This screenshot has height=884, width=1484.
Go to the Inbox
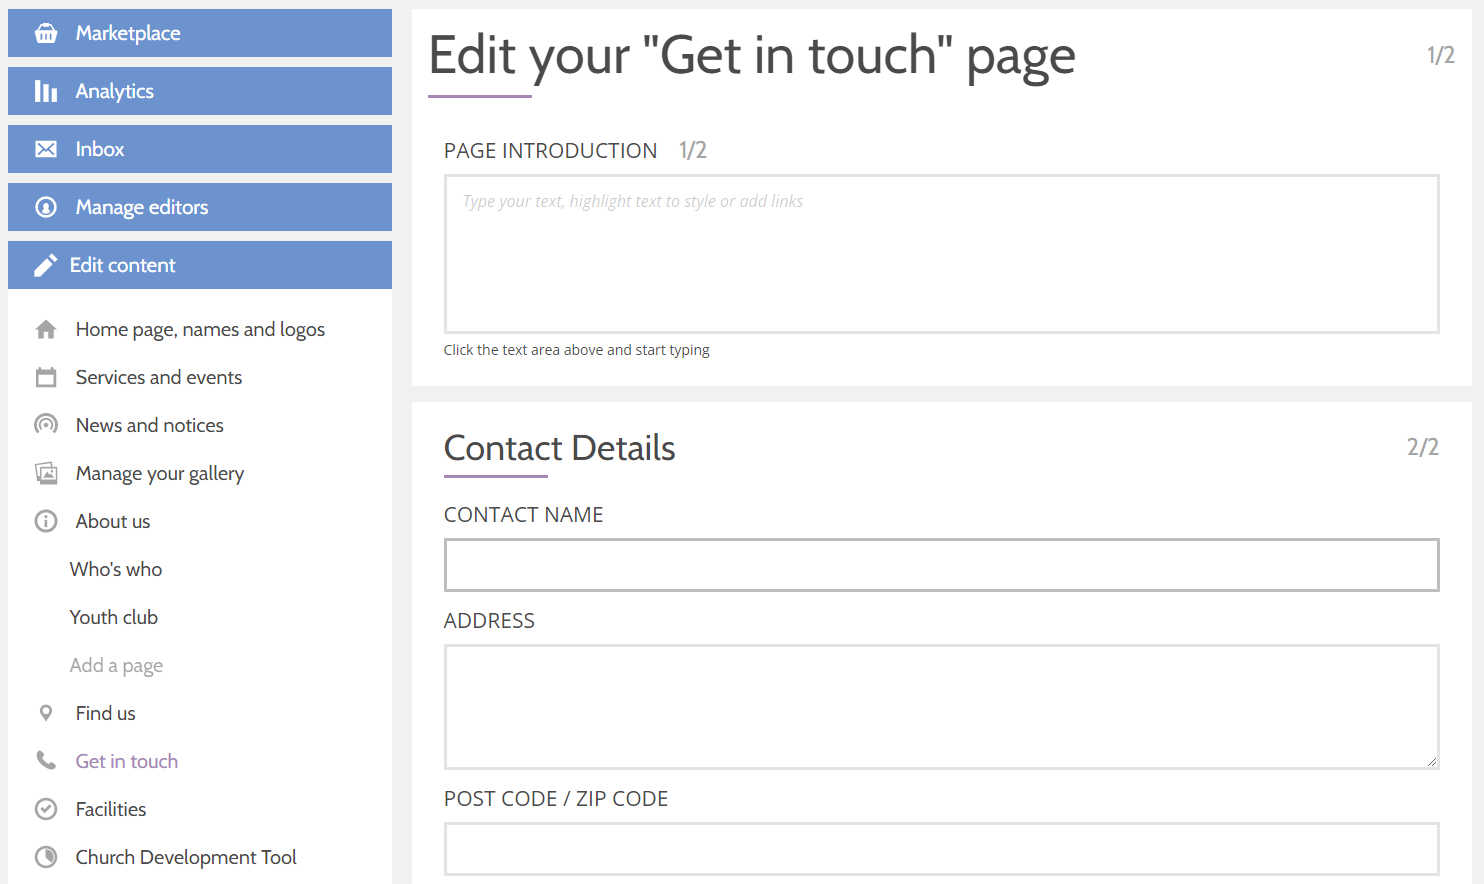[x=200, y=149]
